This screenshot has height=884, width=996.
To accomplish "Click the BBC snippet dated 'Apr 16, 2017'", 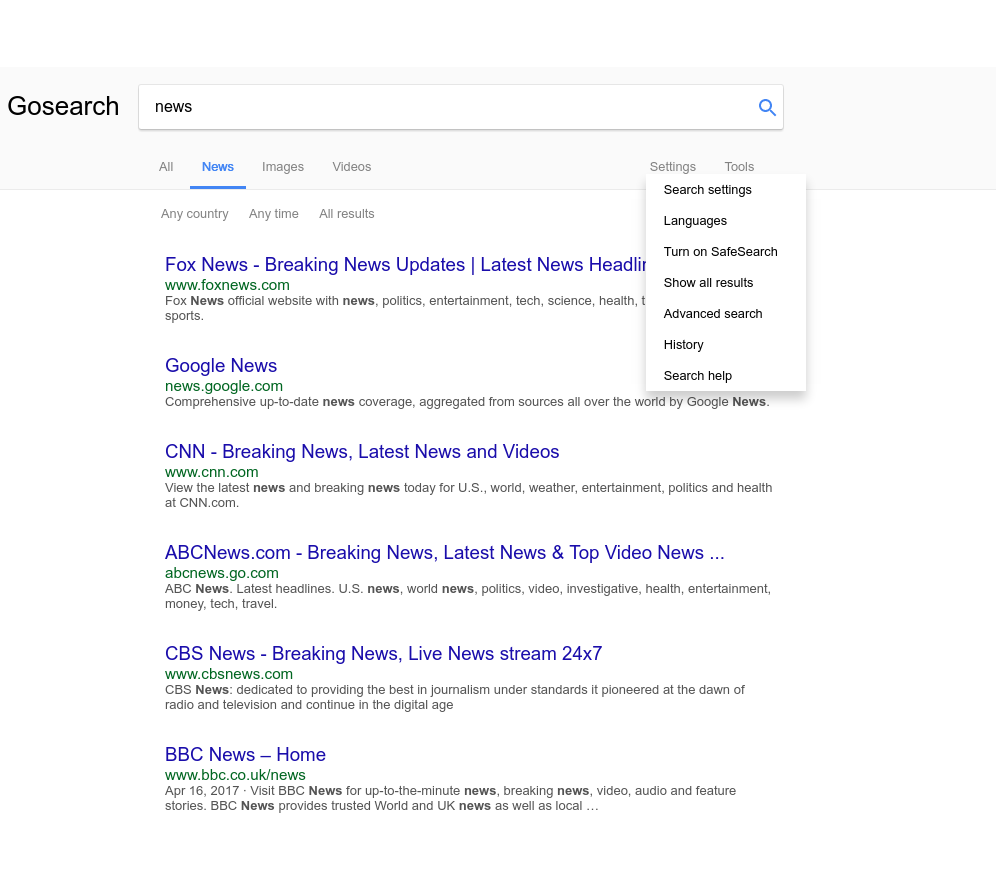I will tap(450, 798).
